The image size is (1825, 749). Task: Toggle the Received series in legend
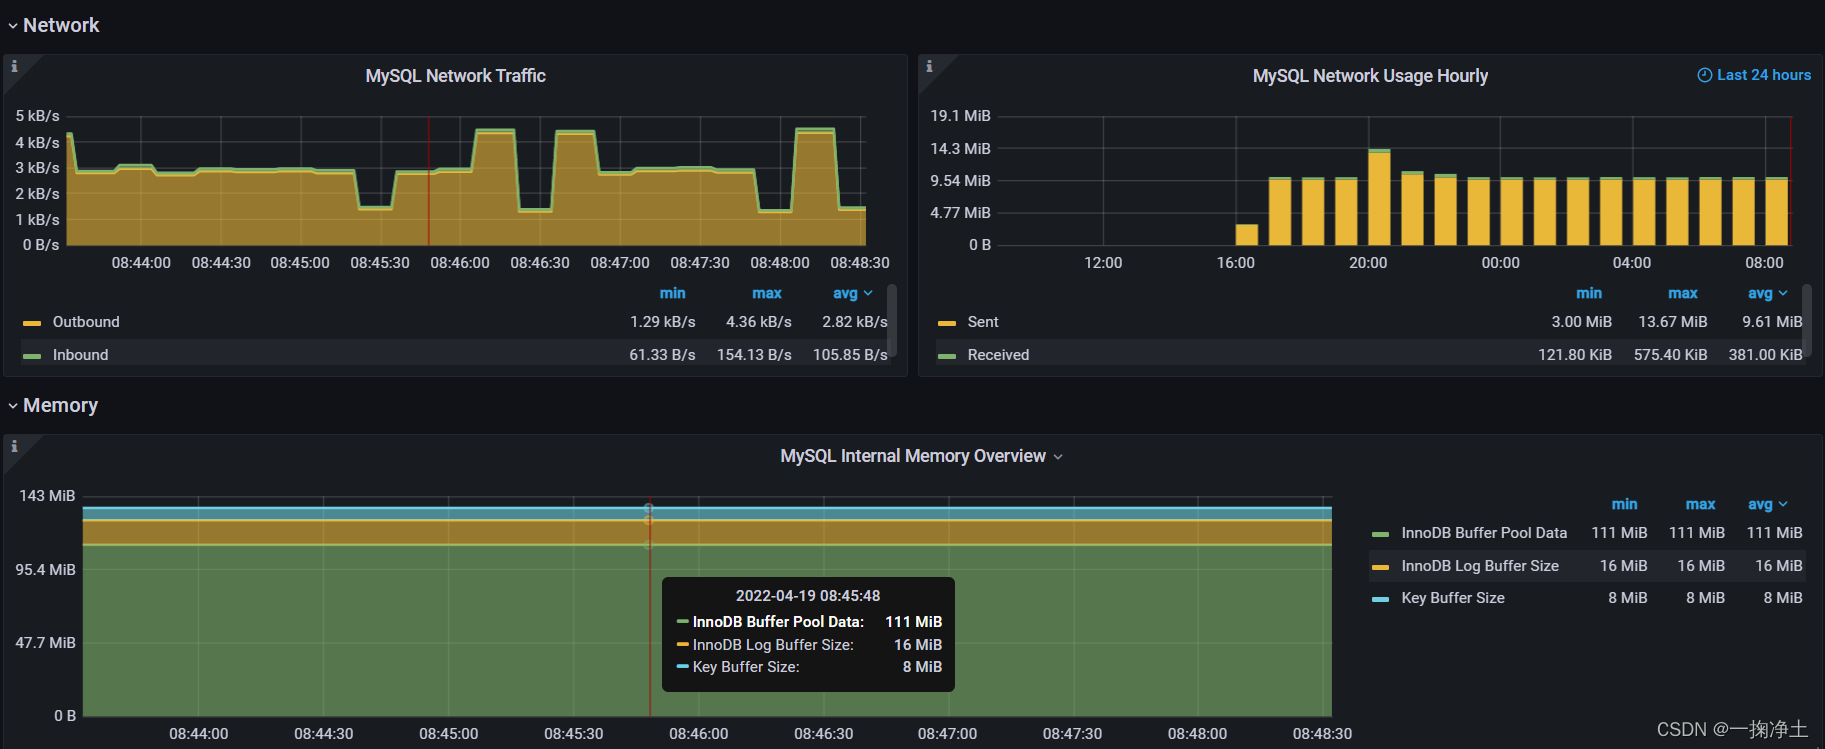pos(998,355)
